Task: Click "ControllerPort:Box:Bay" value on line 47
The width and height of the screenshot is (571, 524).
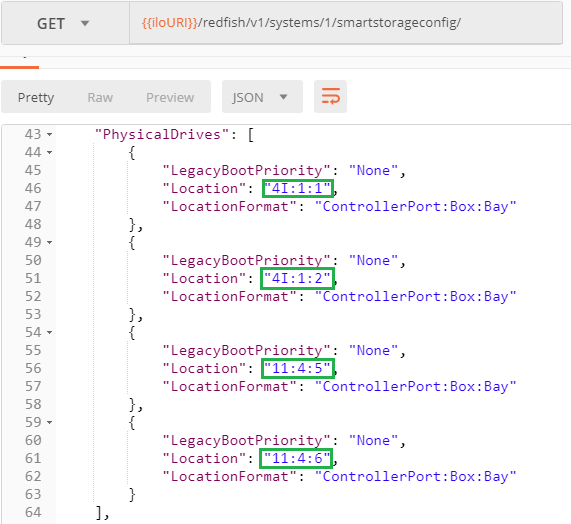Action: pyautogui.click(x=416, y=207)
